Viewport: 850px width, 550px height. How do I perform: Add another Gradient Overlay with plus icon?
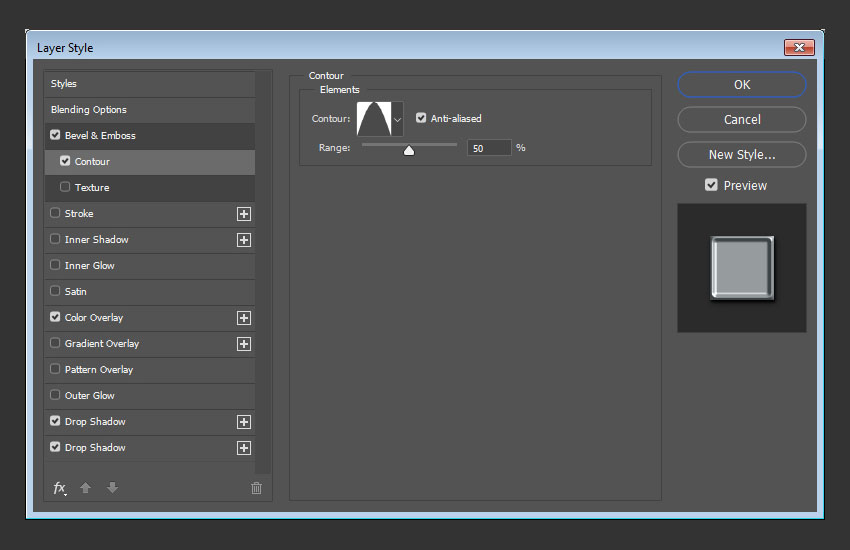(x=244, y=344)
